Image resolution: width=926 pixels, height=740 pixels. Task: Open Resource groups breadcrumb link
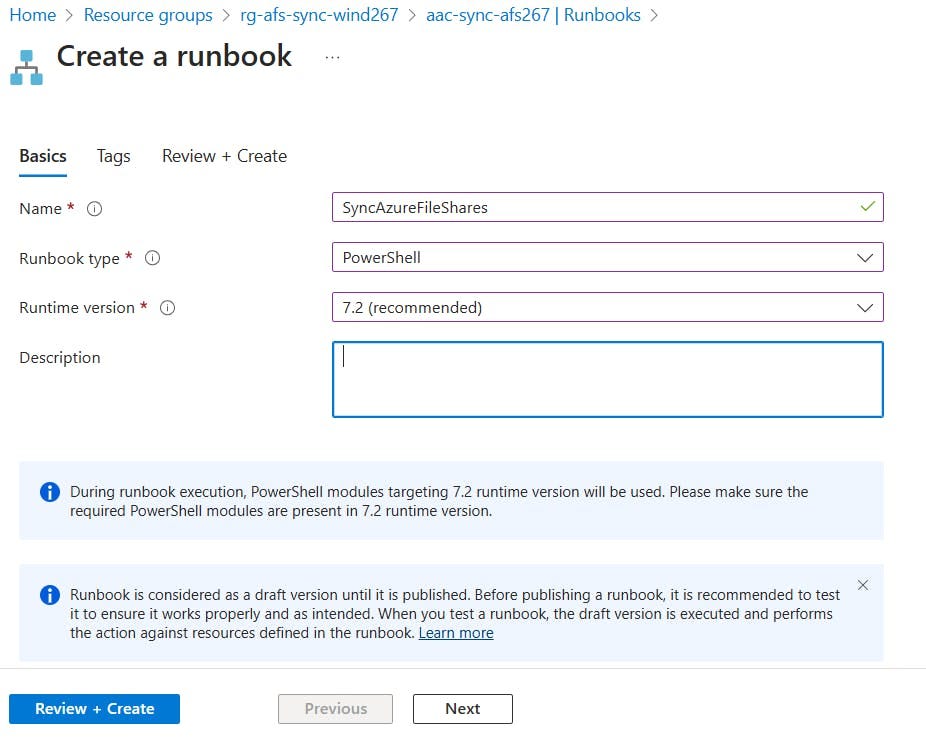pos(148,15)
